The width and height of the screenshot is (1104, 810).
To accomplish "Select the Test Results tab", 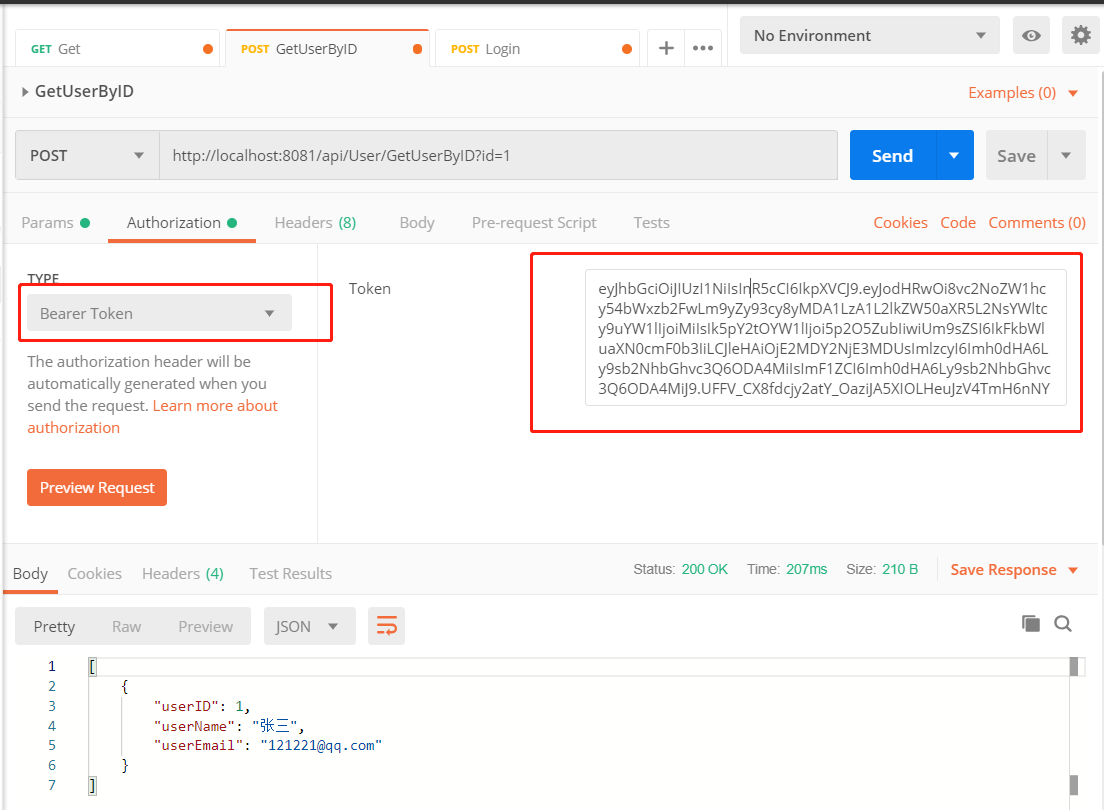I will pos(290,573).
